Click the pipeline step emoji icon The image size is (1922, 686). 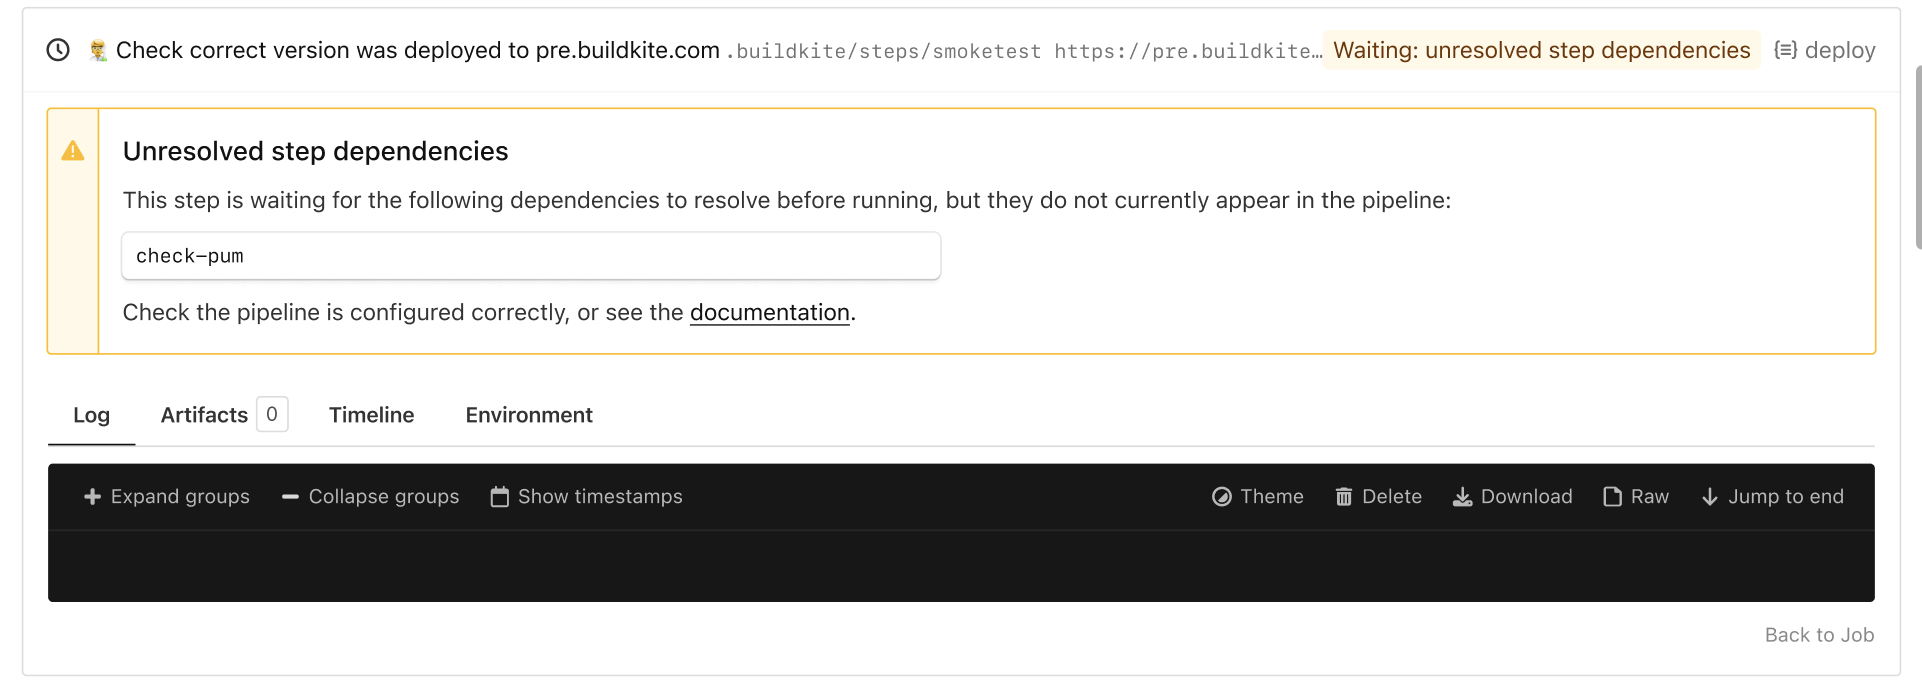coord(97,51)
